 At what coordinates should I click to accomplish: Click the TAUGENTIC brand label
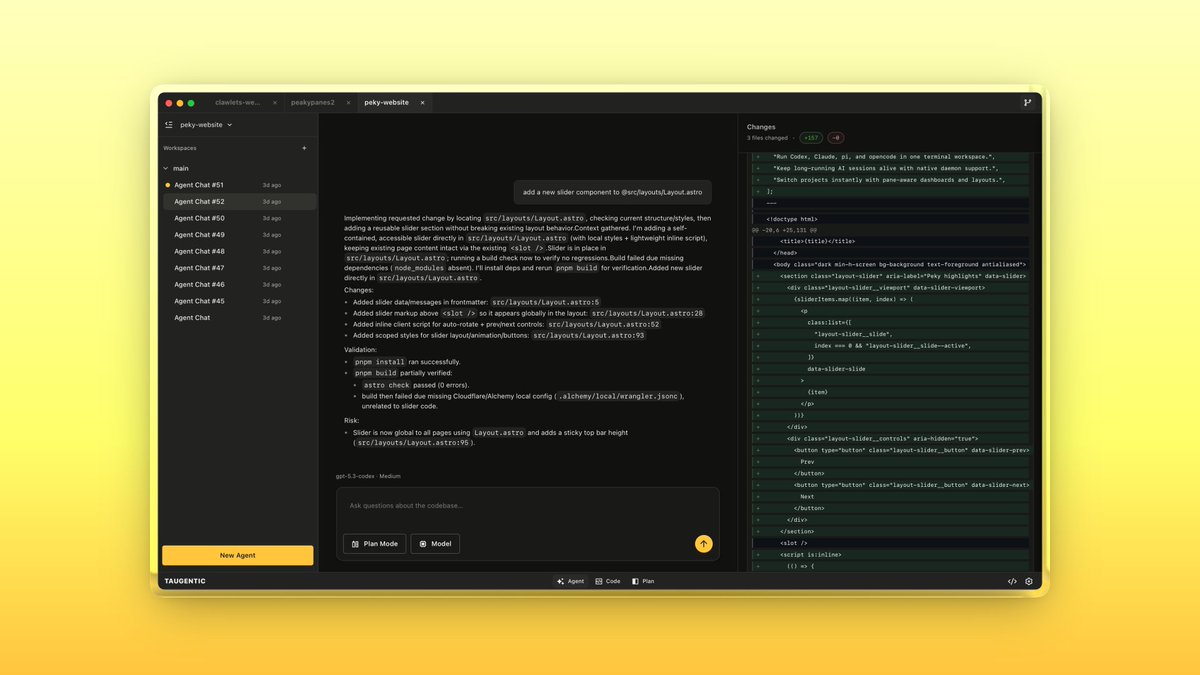[x=185, y=581]
